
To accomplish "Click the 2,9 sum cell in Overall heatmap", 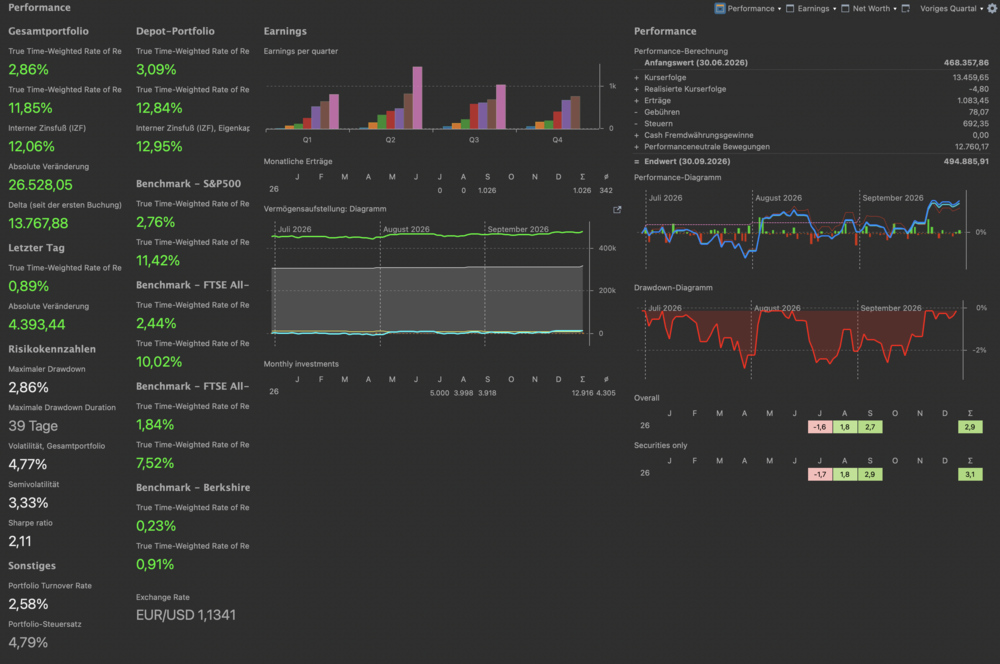I will [x=970, y=427].
